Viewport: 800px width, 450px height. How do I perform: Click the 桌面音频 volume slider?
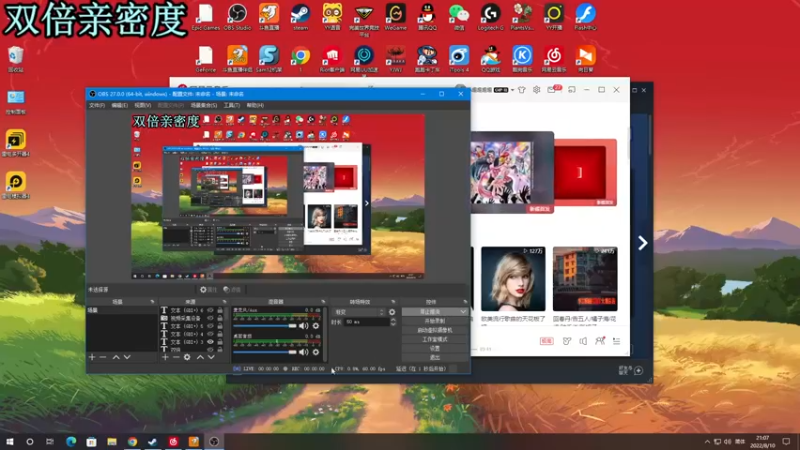click(x=264, y=352)
